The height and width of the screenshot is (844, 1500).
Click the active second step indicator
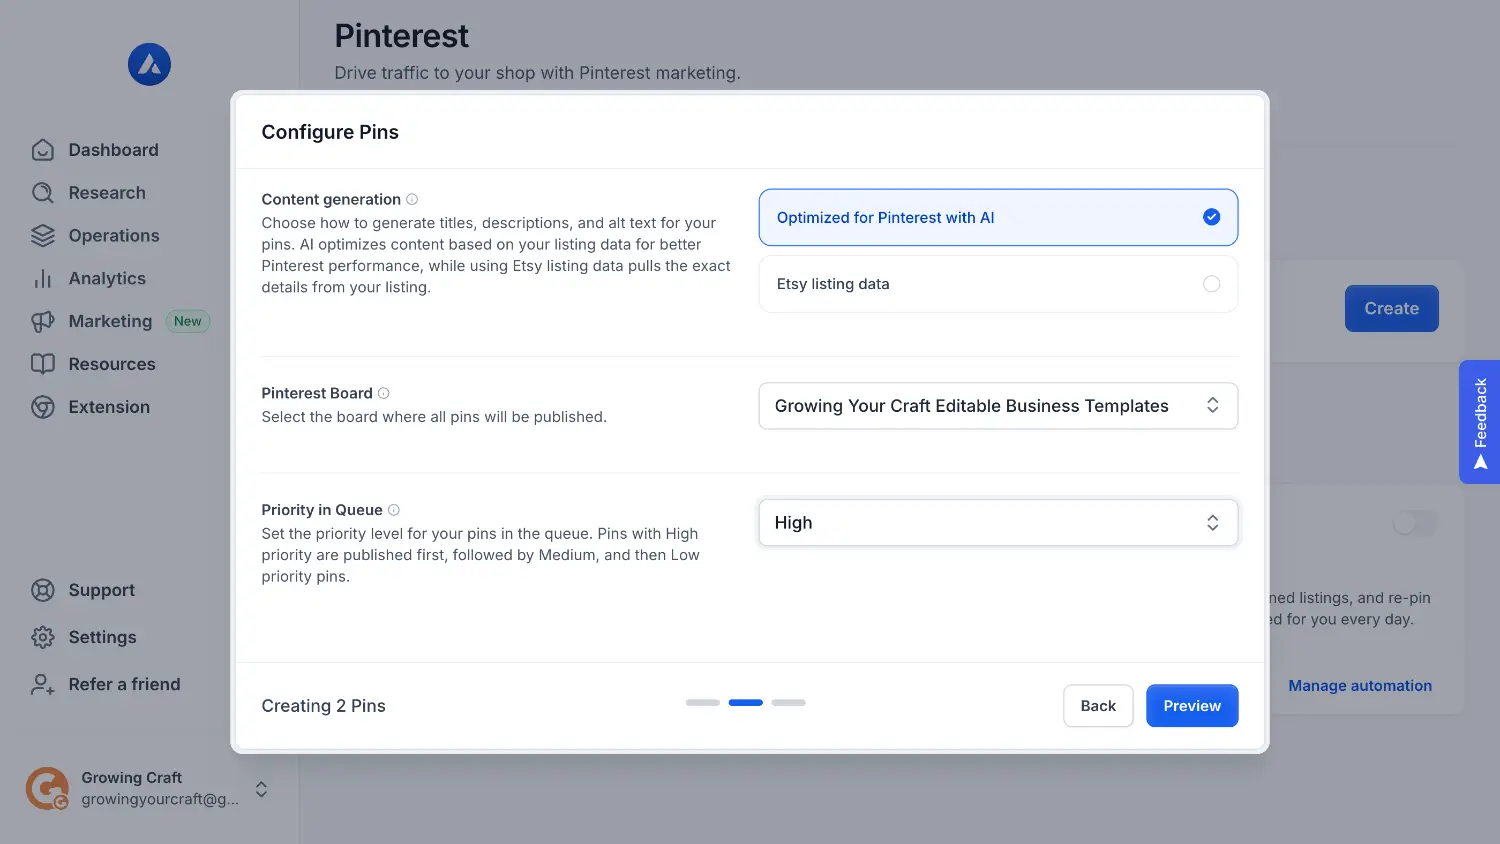pyautogui.click(x=746, y=703)
